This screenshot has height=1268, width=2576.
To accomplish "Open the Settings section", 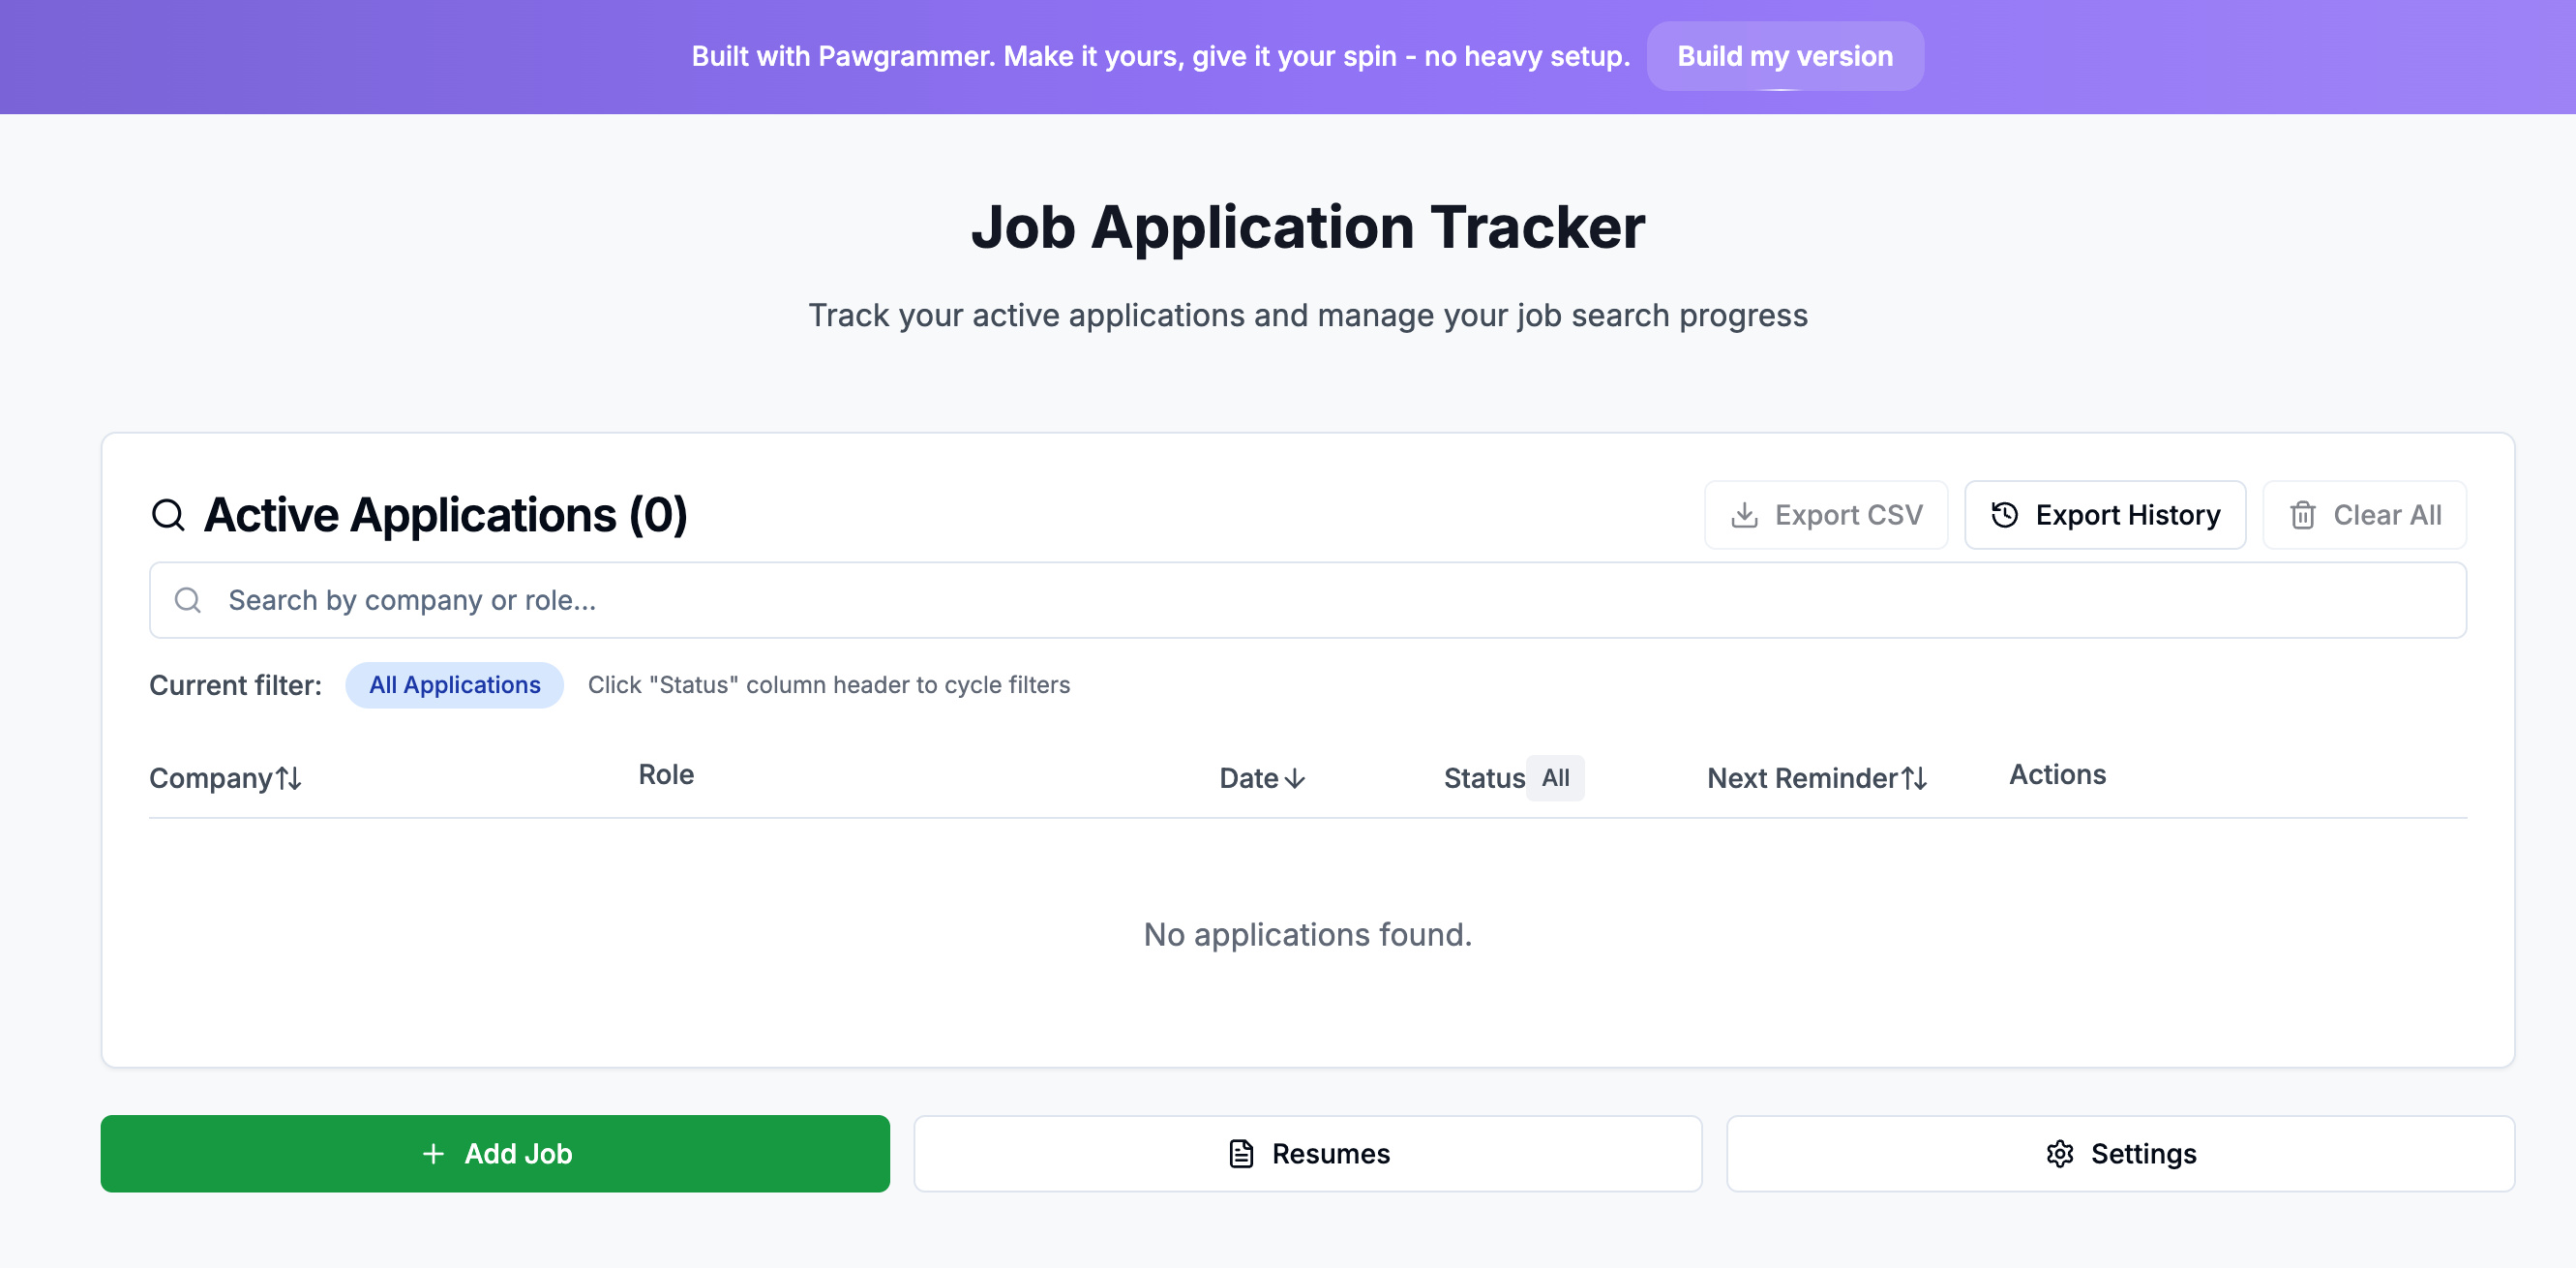I will [x=2120, y=1154].
